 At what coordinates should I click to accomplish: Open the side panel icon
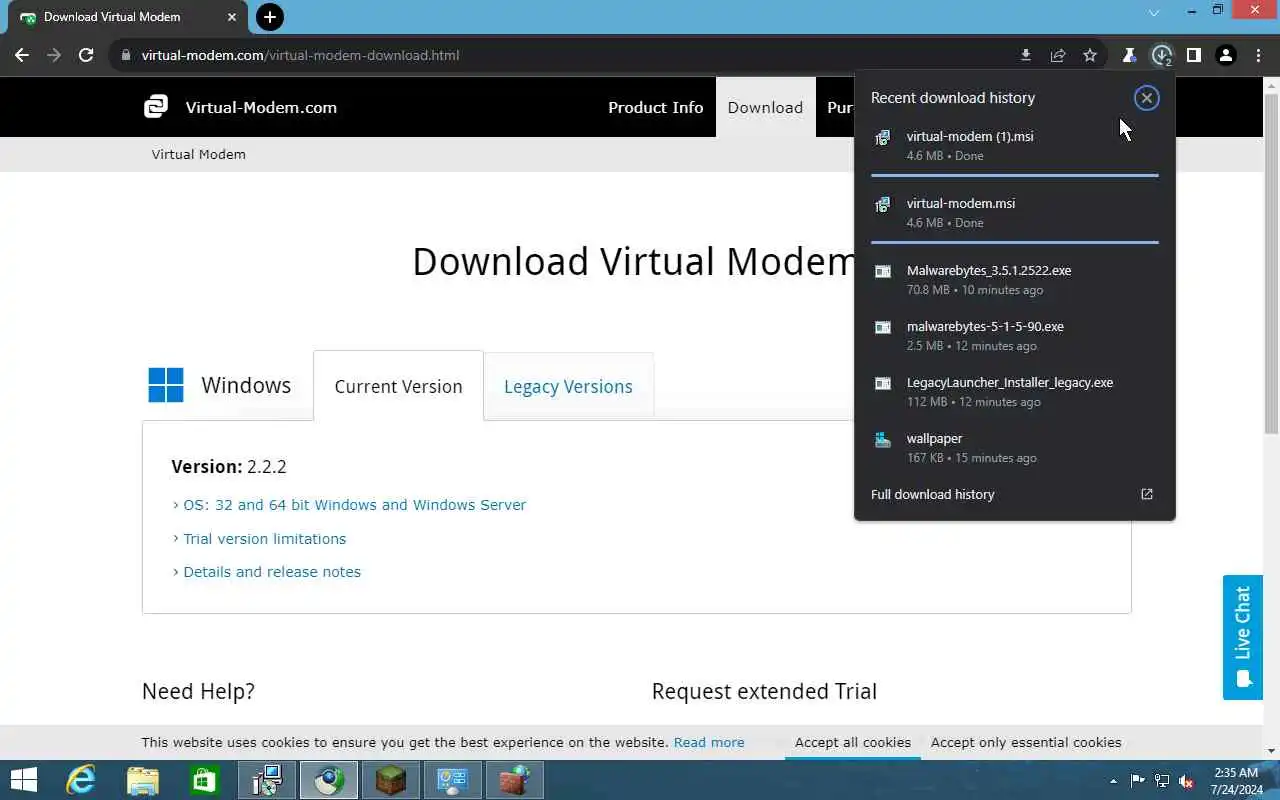(x=1193, y=55)
